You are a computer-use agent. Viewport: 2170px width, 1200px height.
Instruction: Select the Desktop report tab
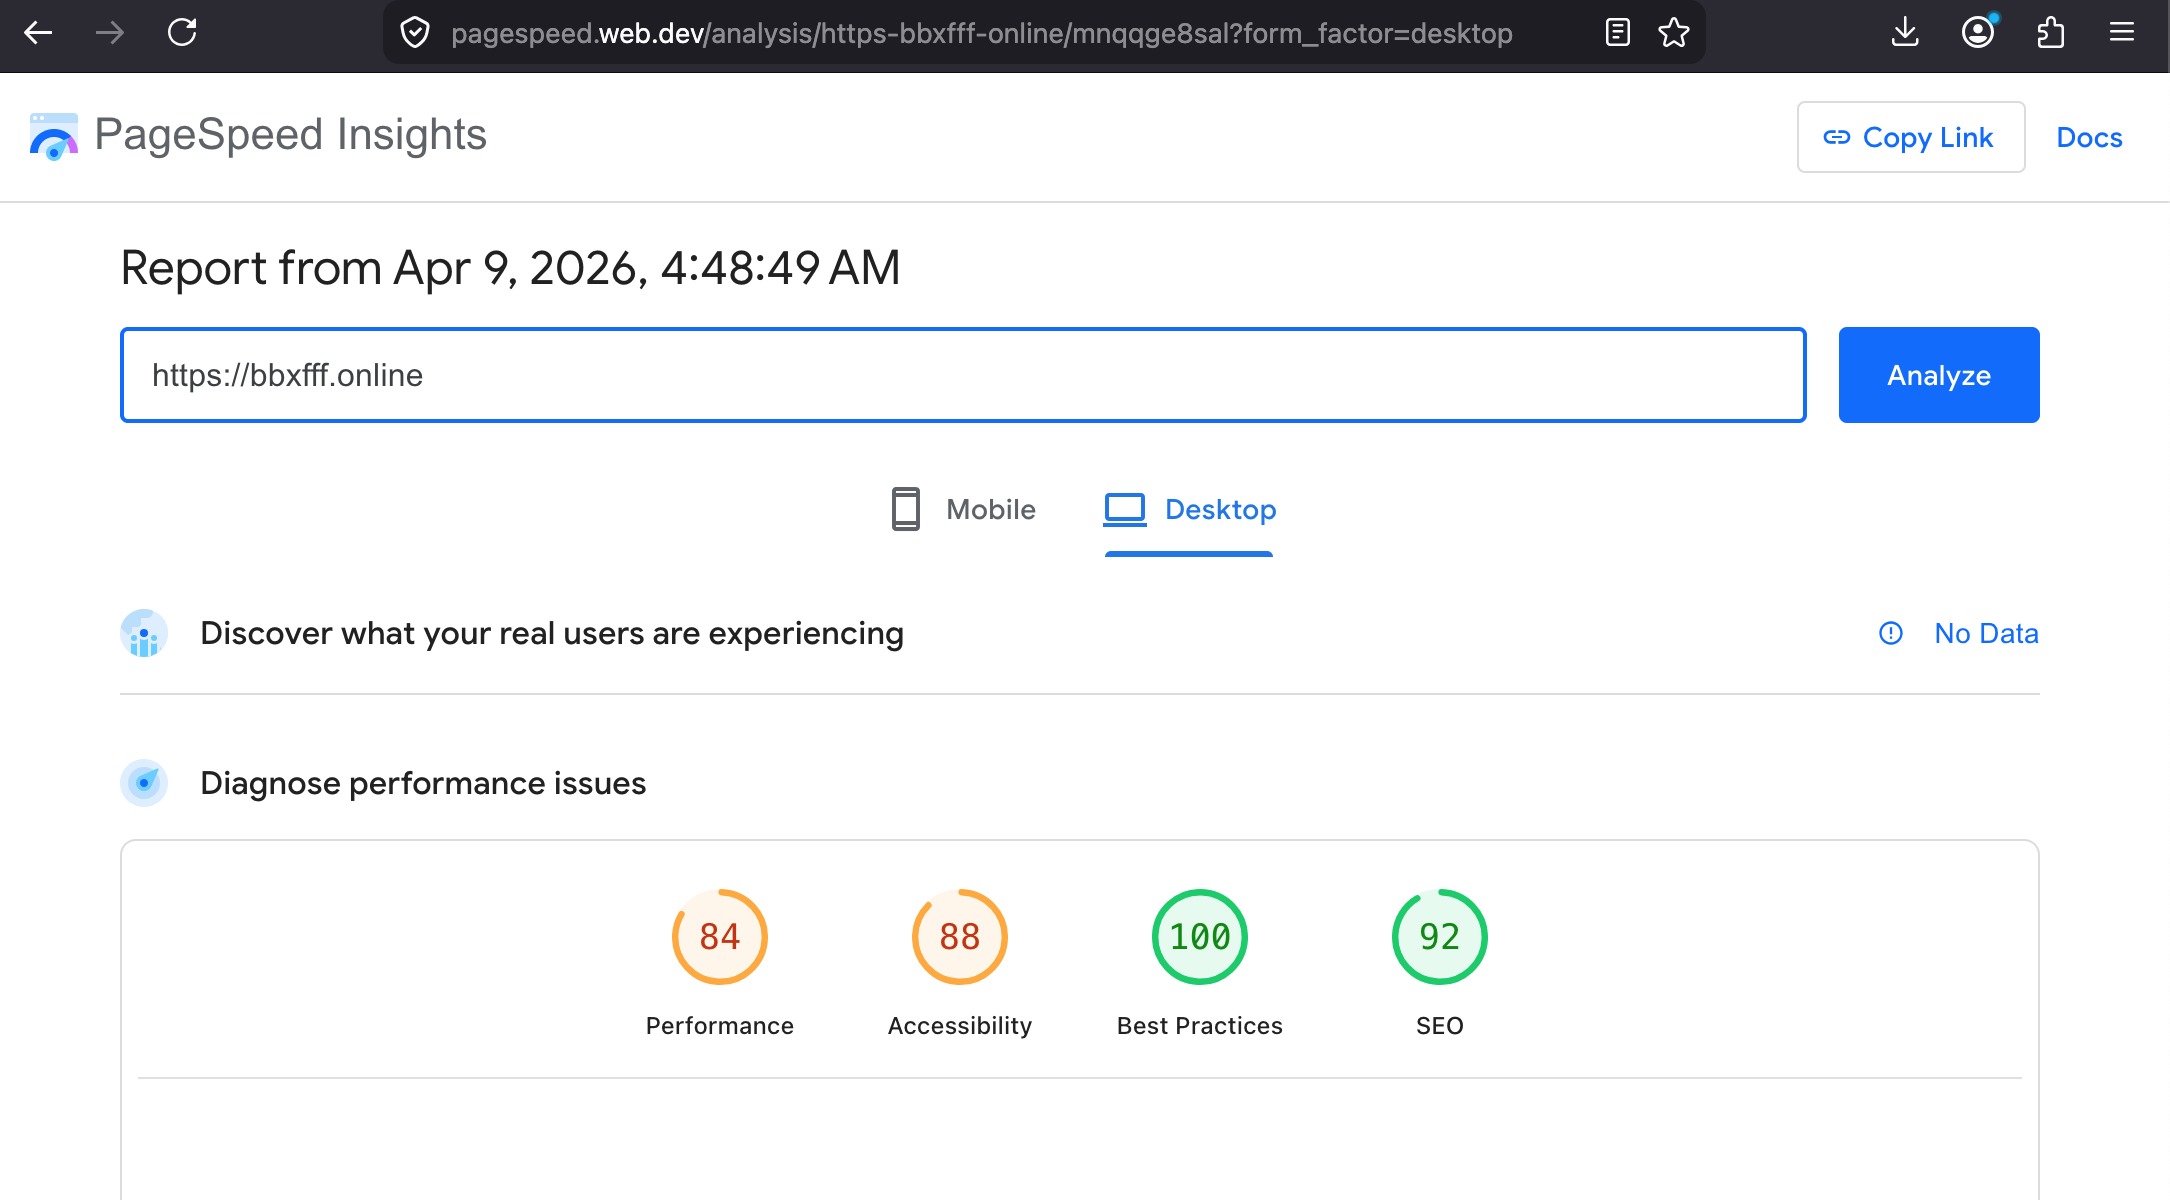1190,509
